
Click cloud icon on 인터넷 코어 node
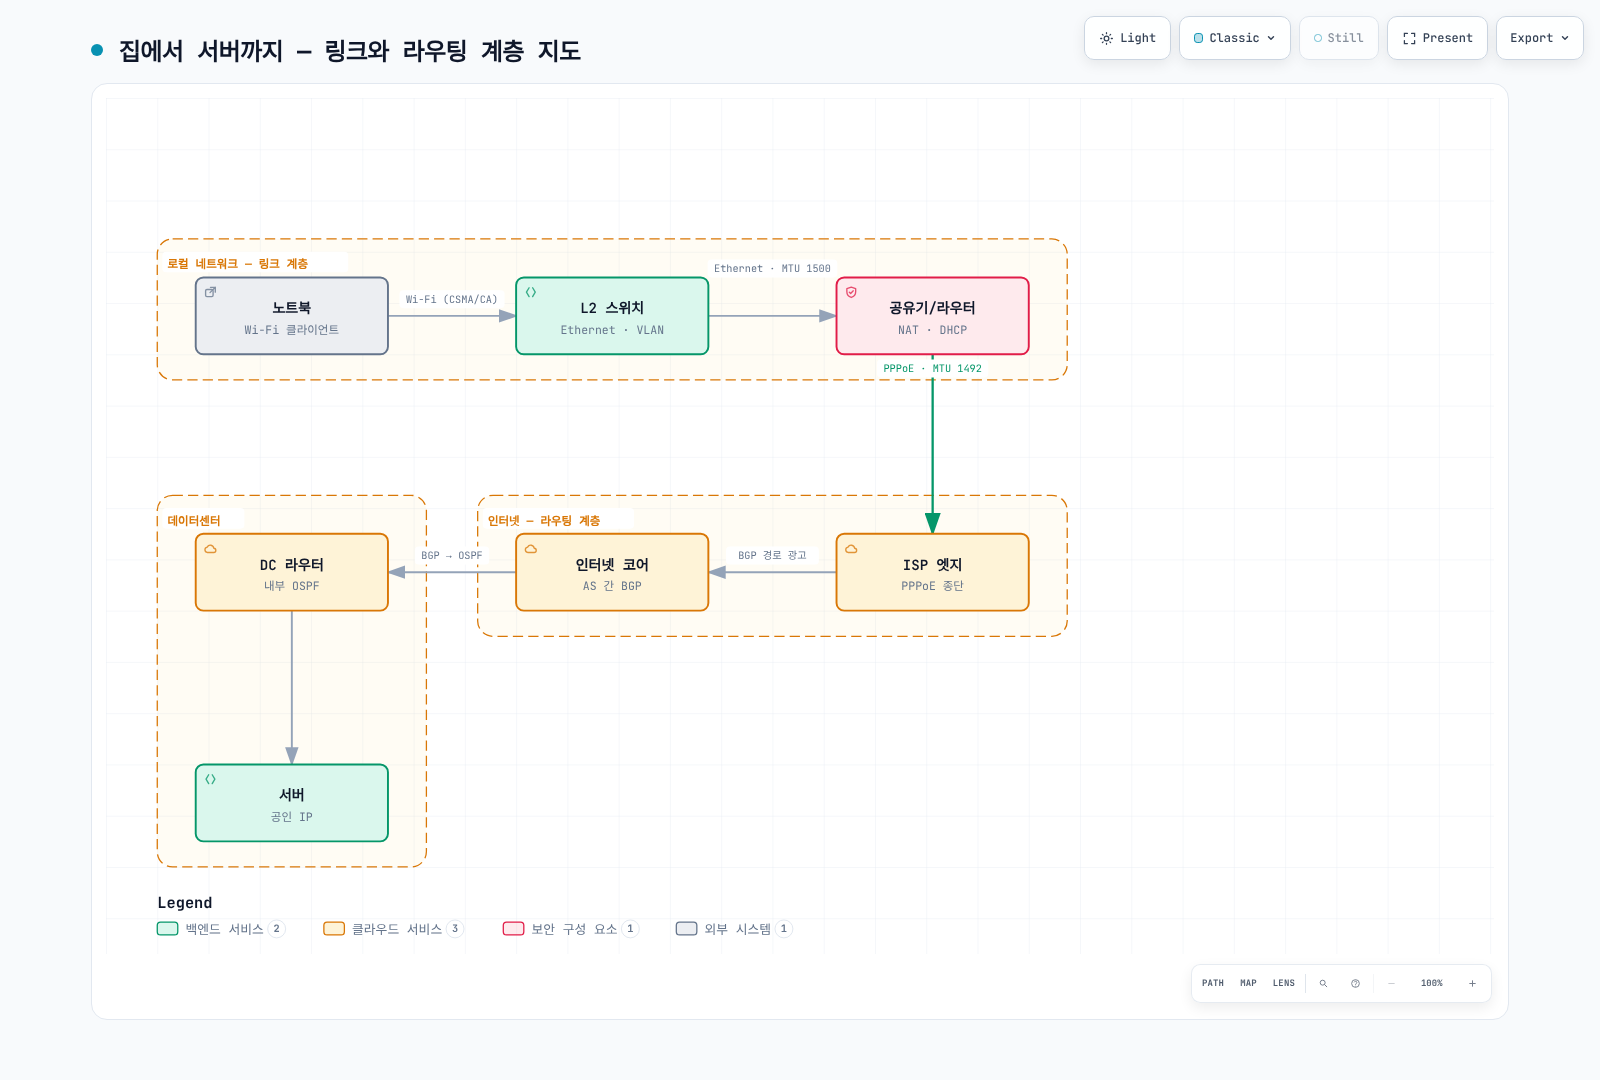point(531,549)
